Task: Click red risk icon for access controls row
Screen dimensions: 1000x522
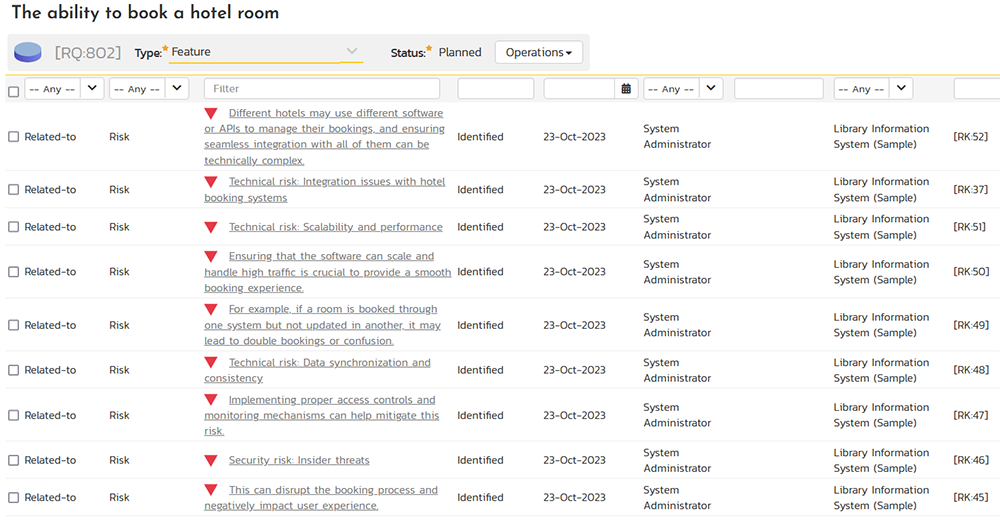Action: (211, 400)
